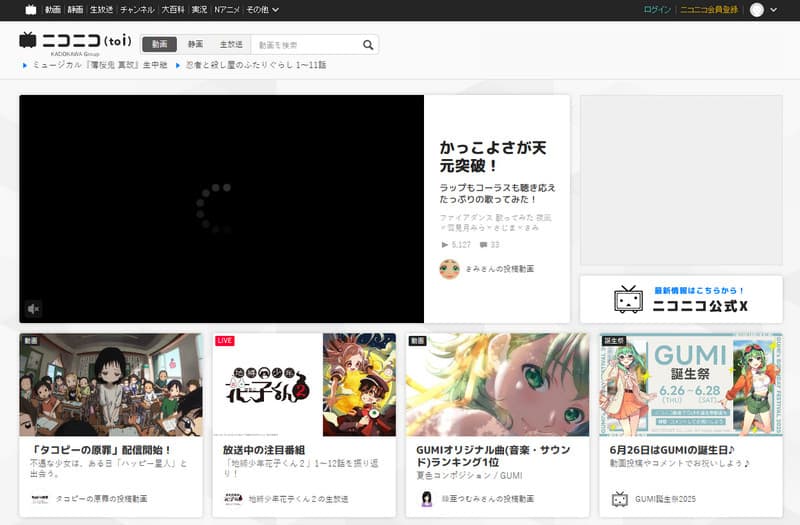This screenshot has height=525, width=800.
Task: Open 6月26日はGUMIの誕生日♪ title
Action: point(672,450)
